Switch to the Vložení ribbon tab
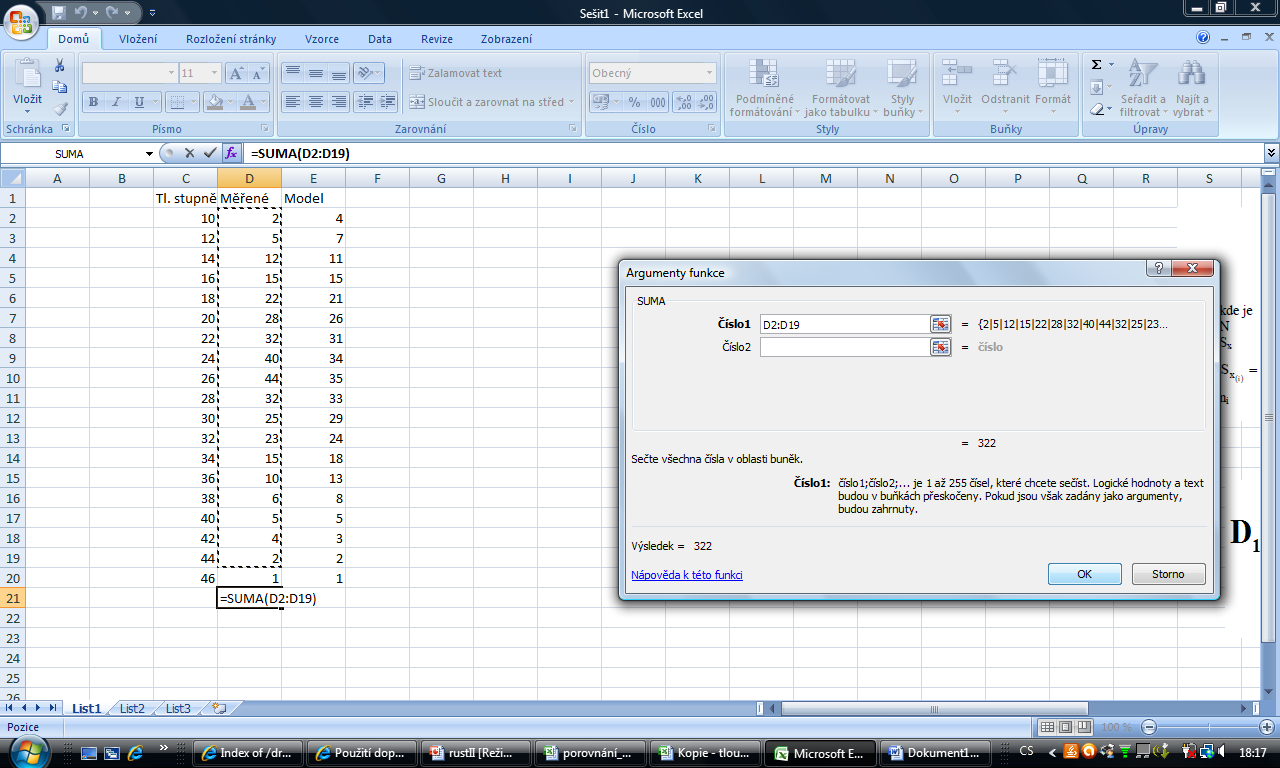Screen dimensions: 1280x768 [x=138, y=39]
